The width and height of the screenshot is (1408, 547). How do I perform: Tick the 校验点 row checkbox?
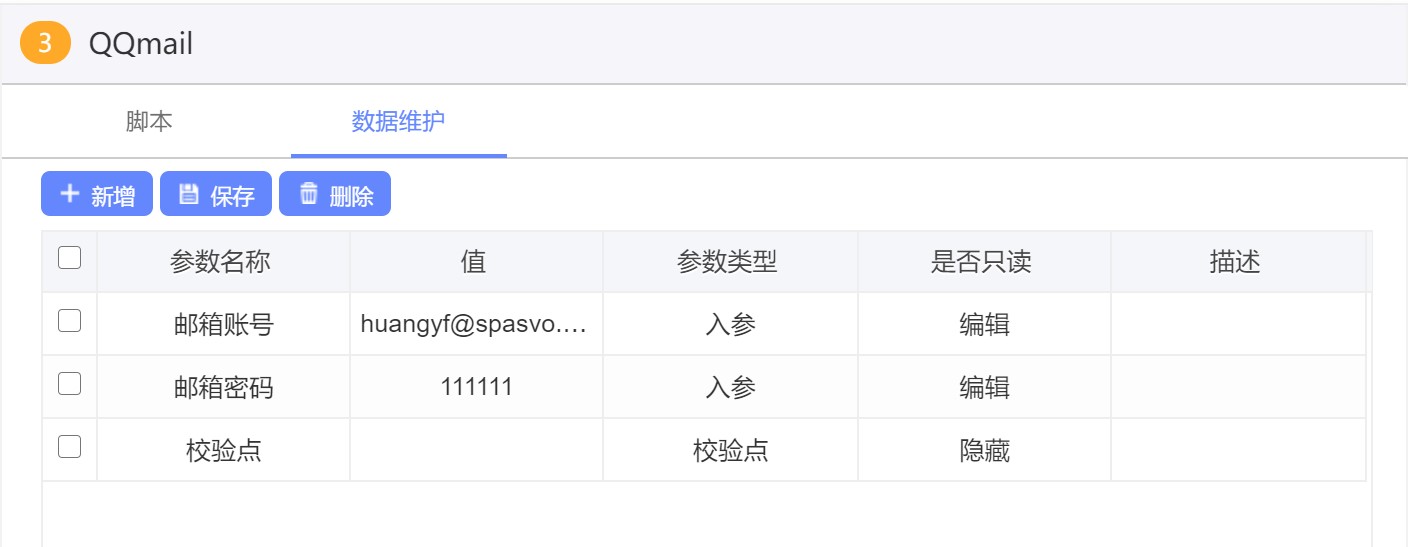pos(69,447)
